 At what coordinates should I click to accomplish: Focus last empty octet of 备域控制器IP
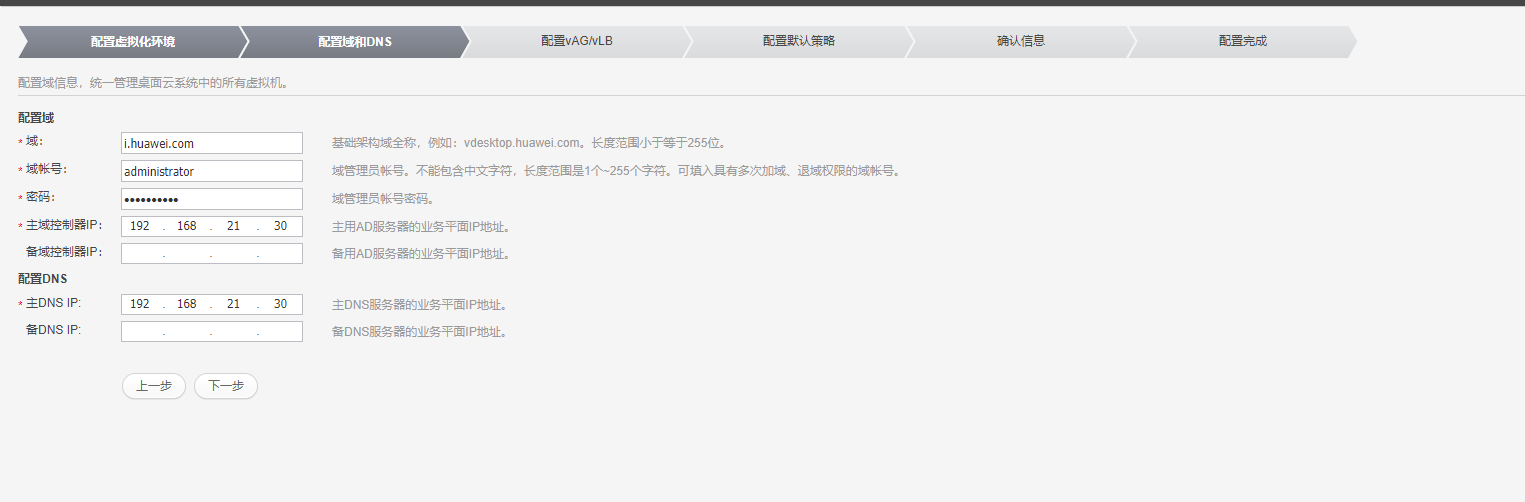pos(280,254)
